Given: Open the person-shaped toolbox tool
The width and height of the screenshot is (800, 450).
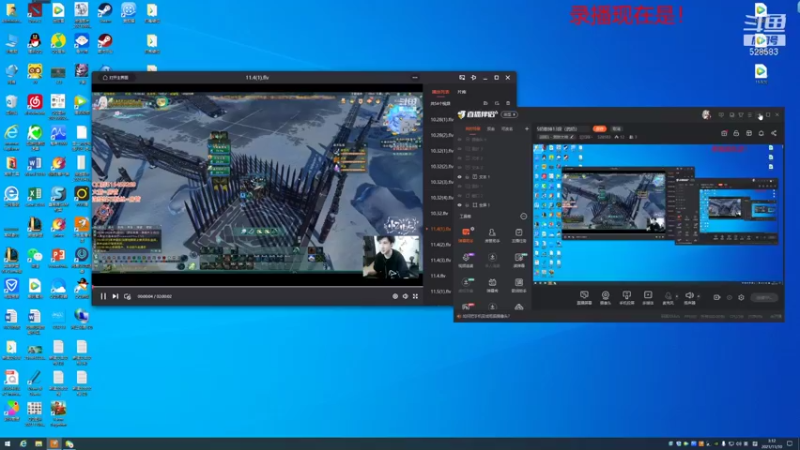Looking at the screenshot, I should click(492, 235).
